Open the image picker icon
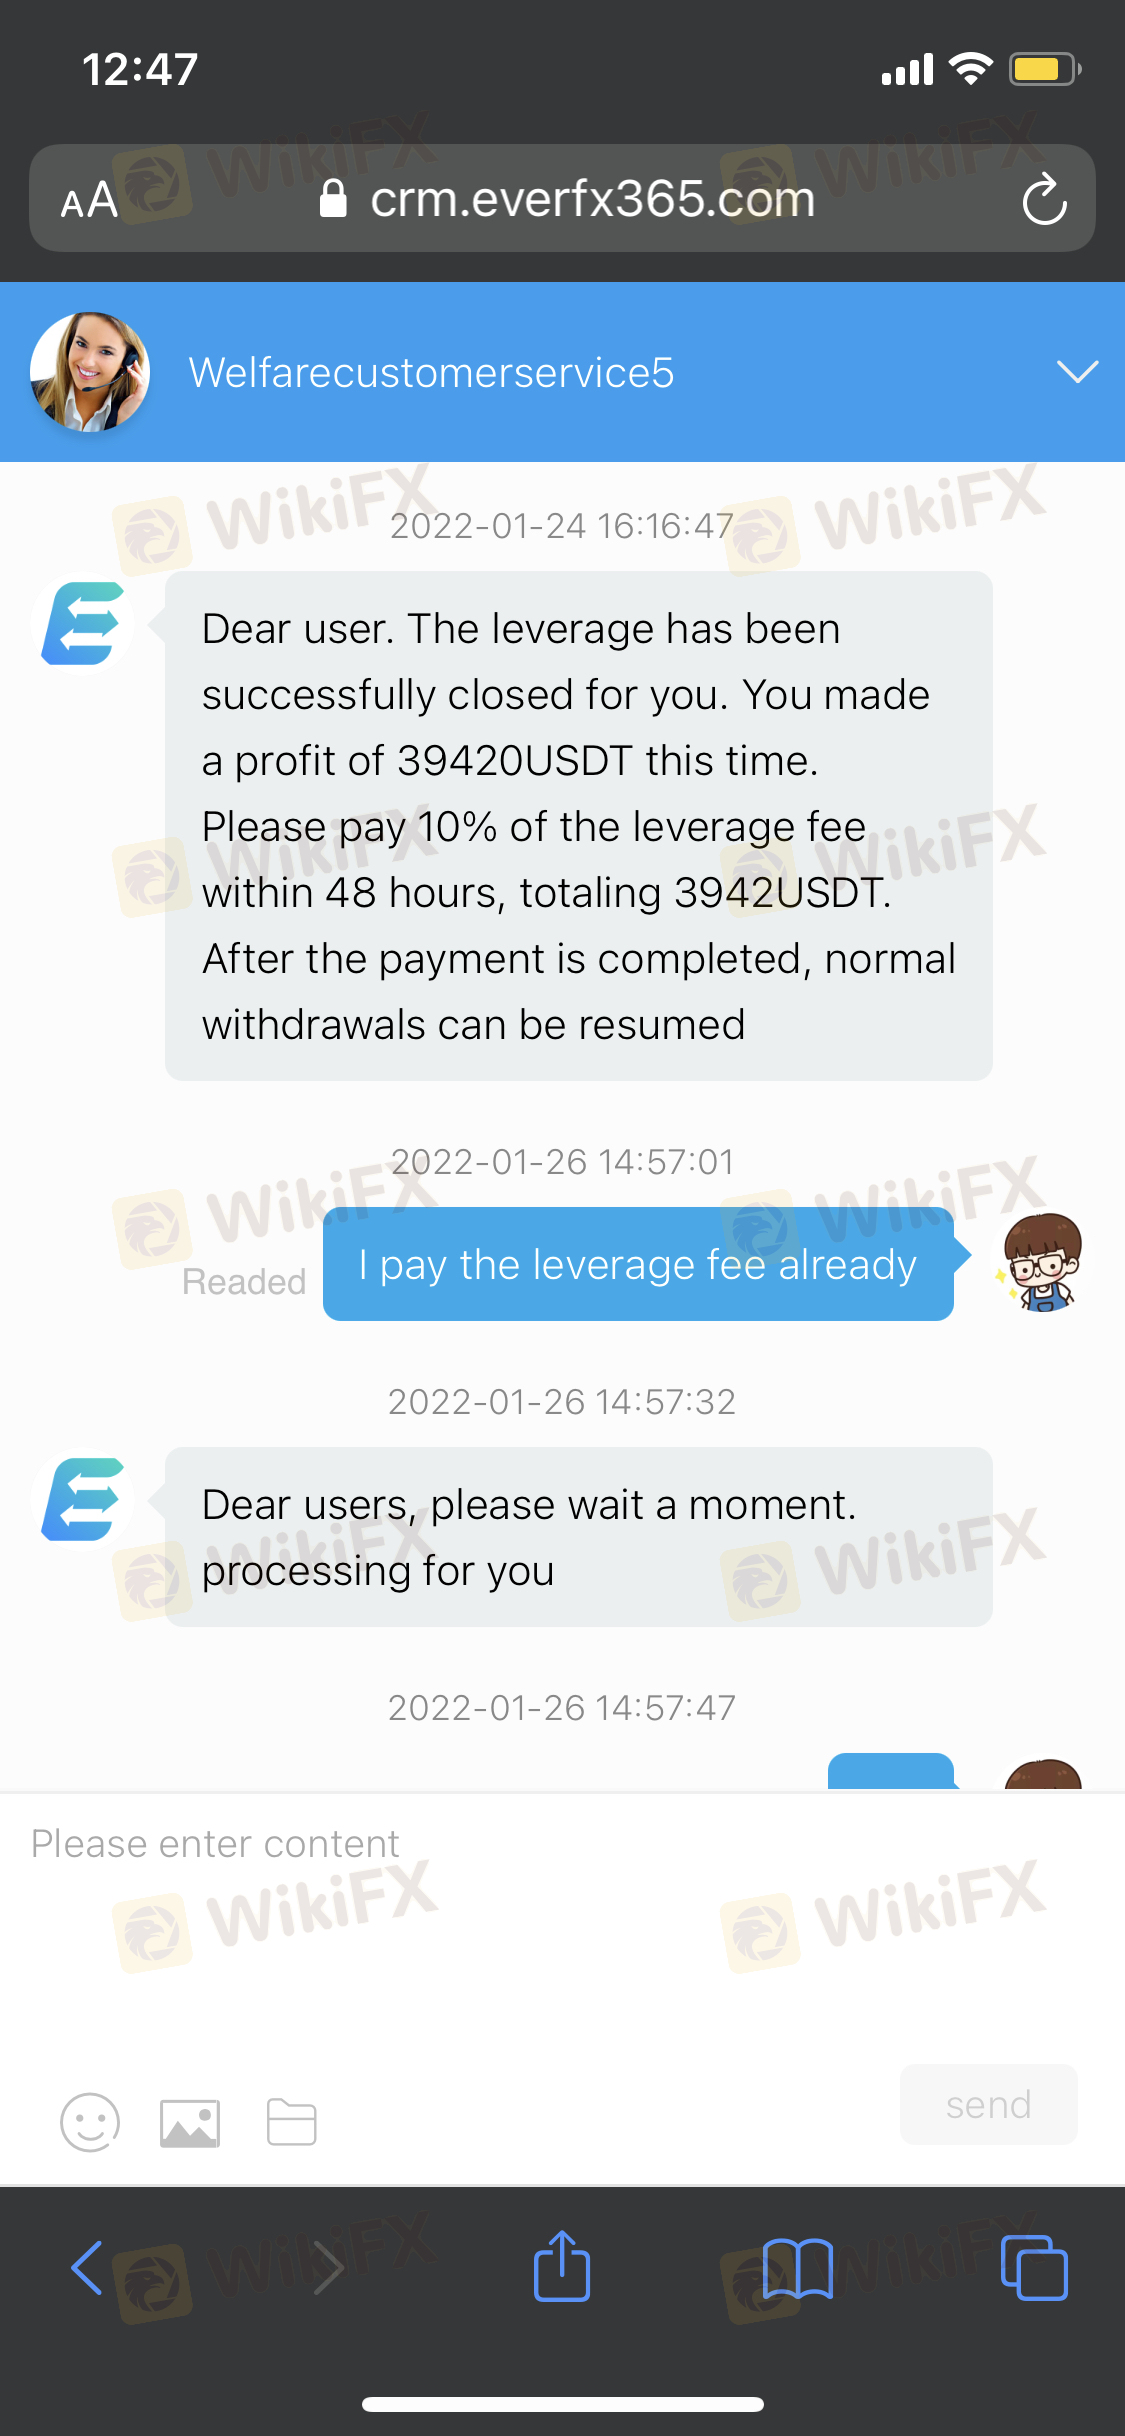 point(190,2123)
